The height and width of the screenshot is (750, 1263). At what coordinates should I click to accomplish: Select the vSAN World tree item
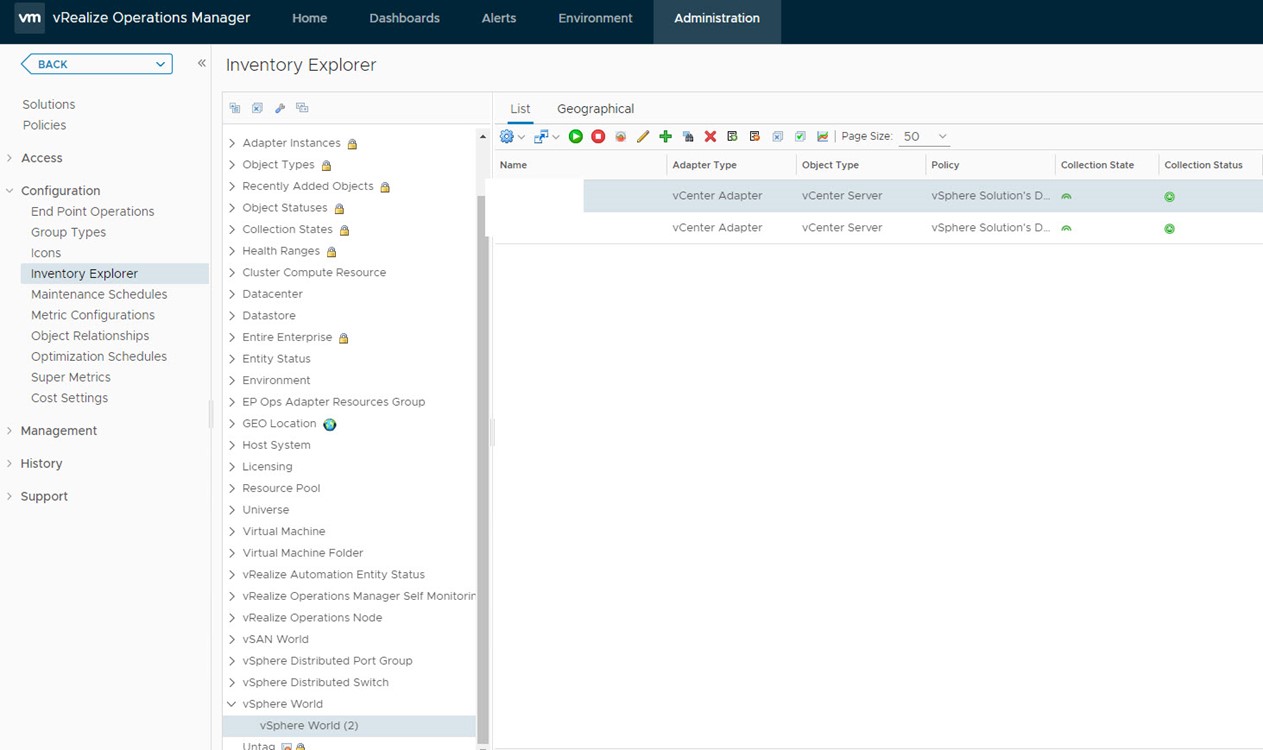(275, 639)
